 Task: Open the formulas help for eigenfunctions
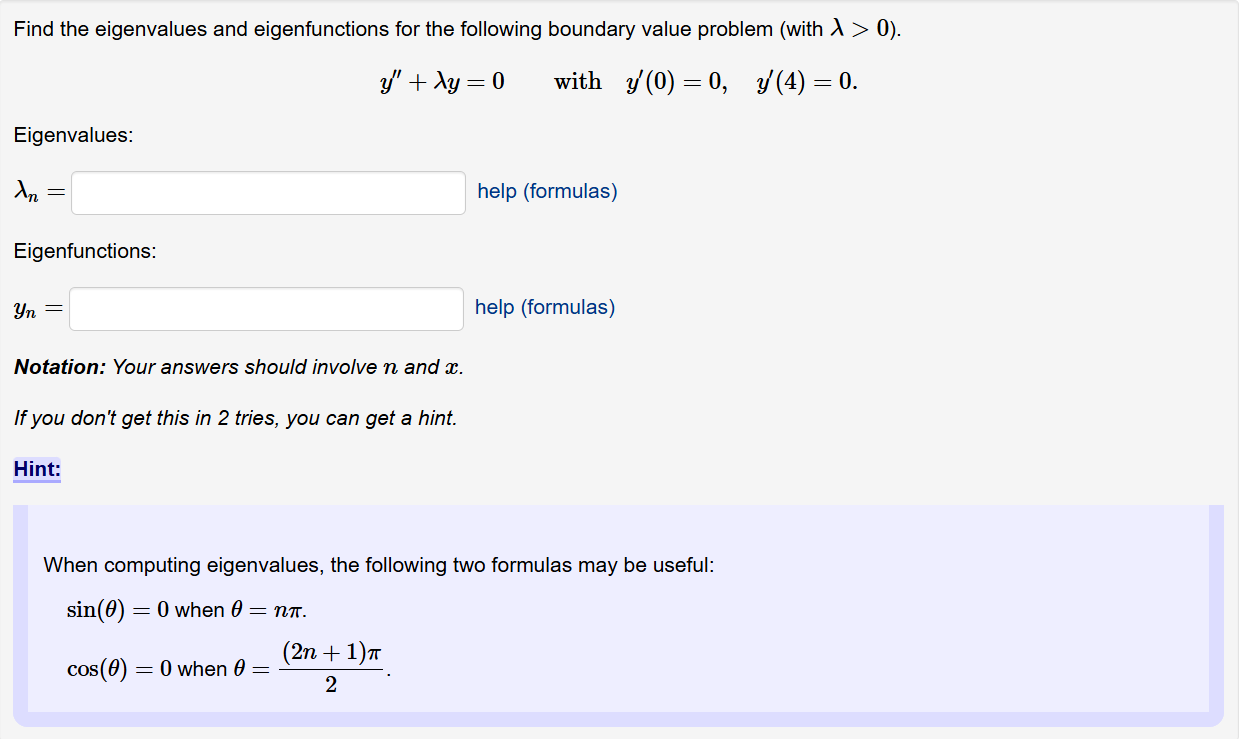point(544,307)
